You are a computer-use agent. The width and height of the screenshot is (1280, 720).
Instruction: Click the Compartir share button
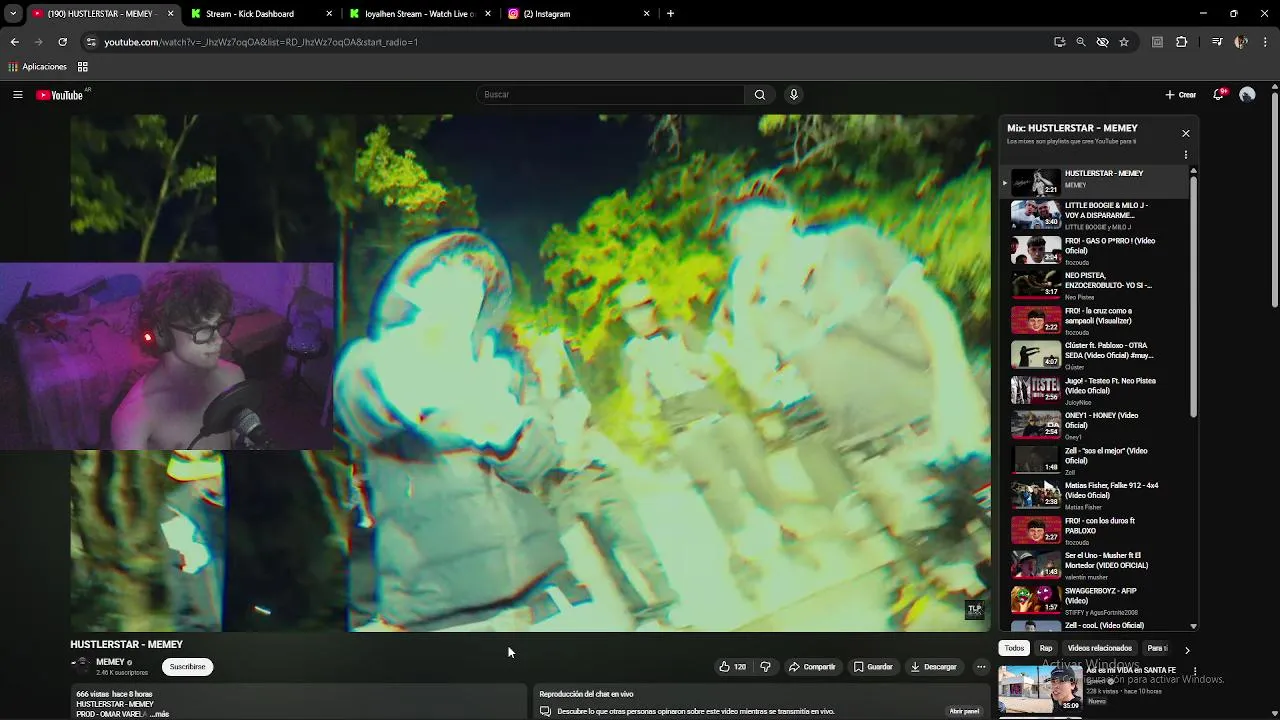click(812, 667)
